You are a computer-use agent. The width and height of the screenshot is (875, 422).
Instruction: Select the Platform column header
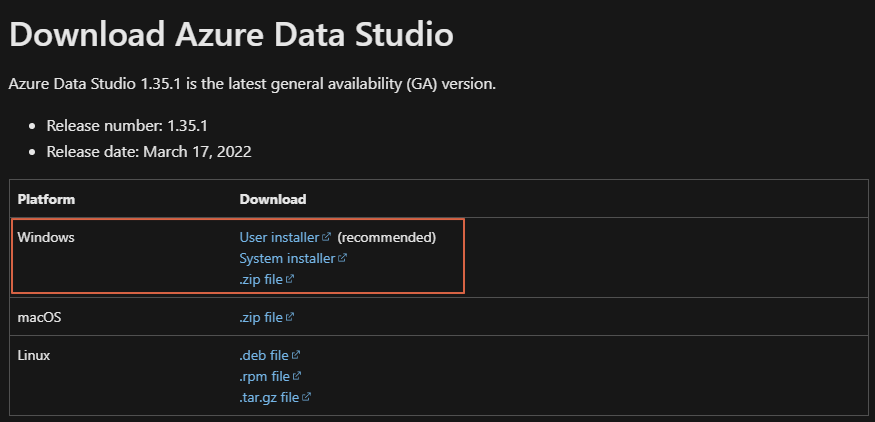46,199
